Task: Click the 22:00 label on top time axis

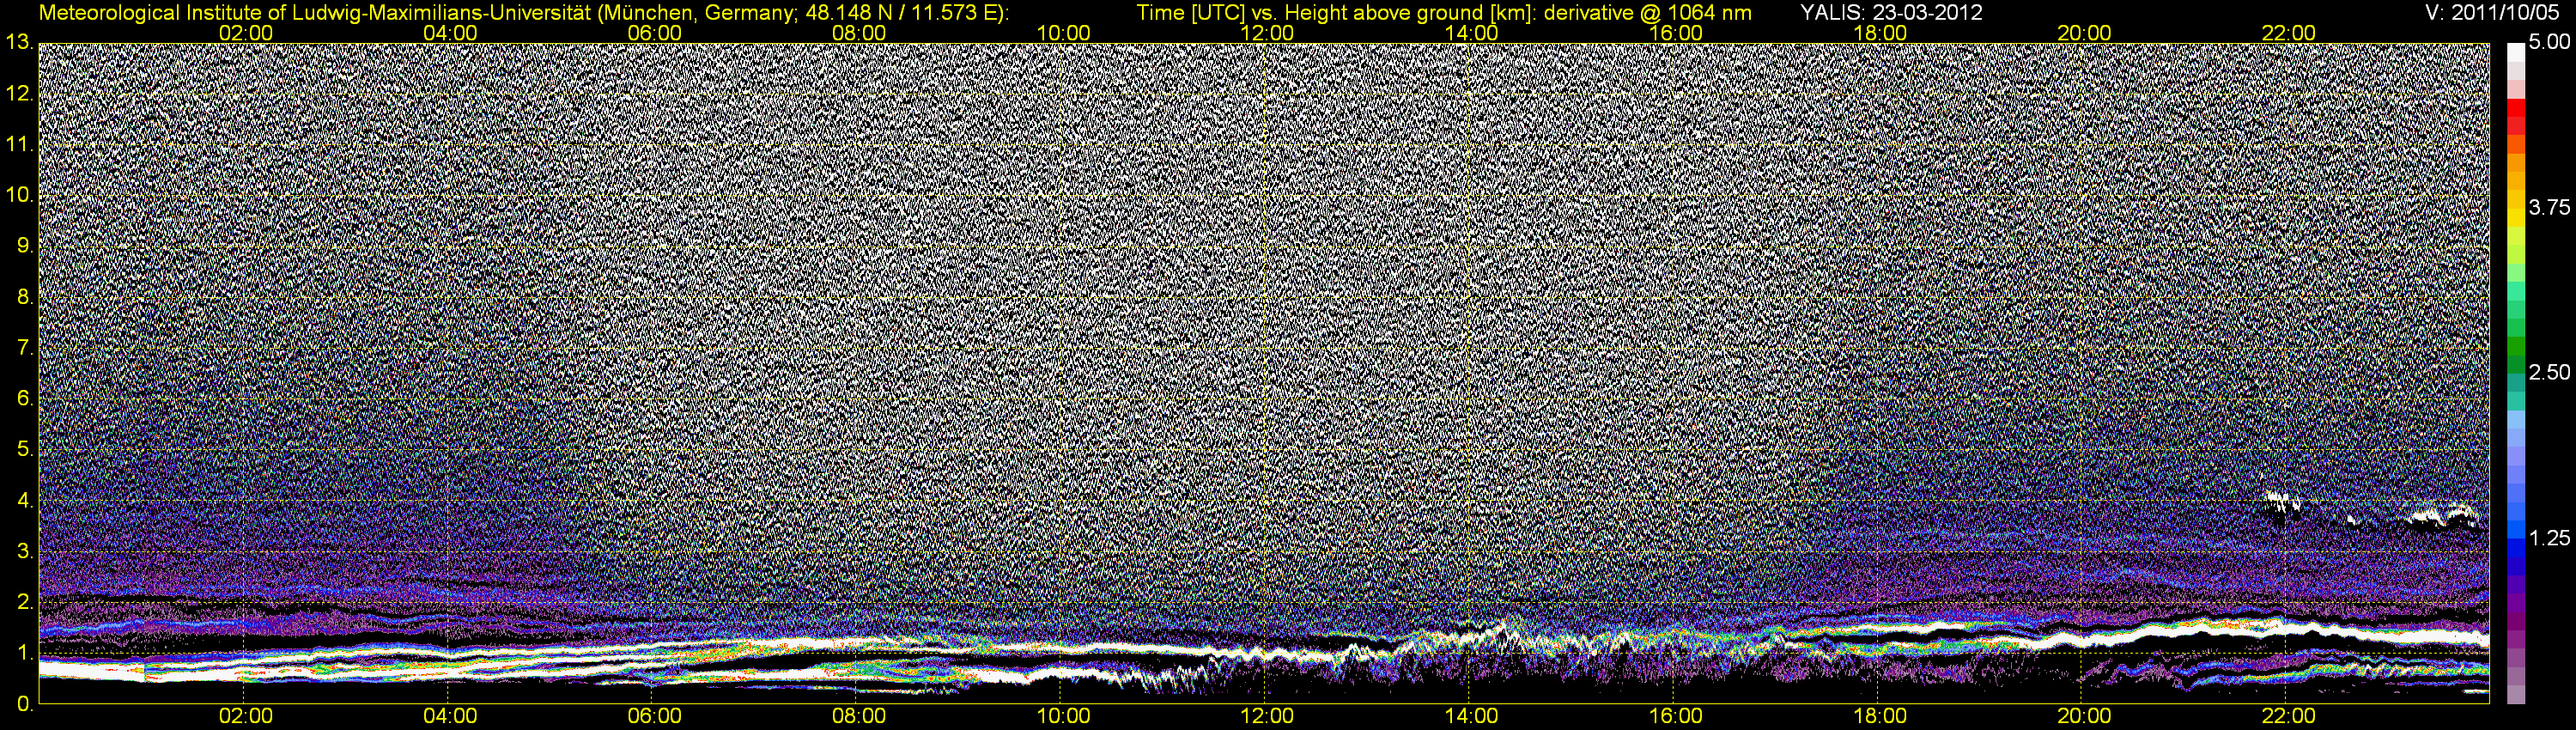Action: 2289,33
